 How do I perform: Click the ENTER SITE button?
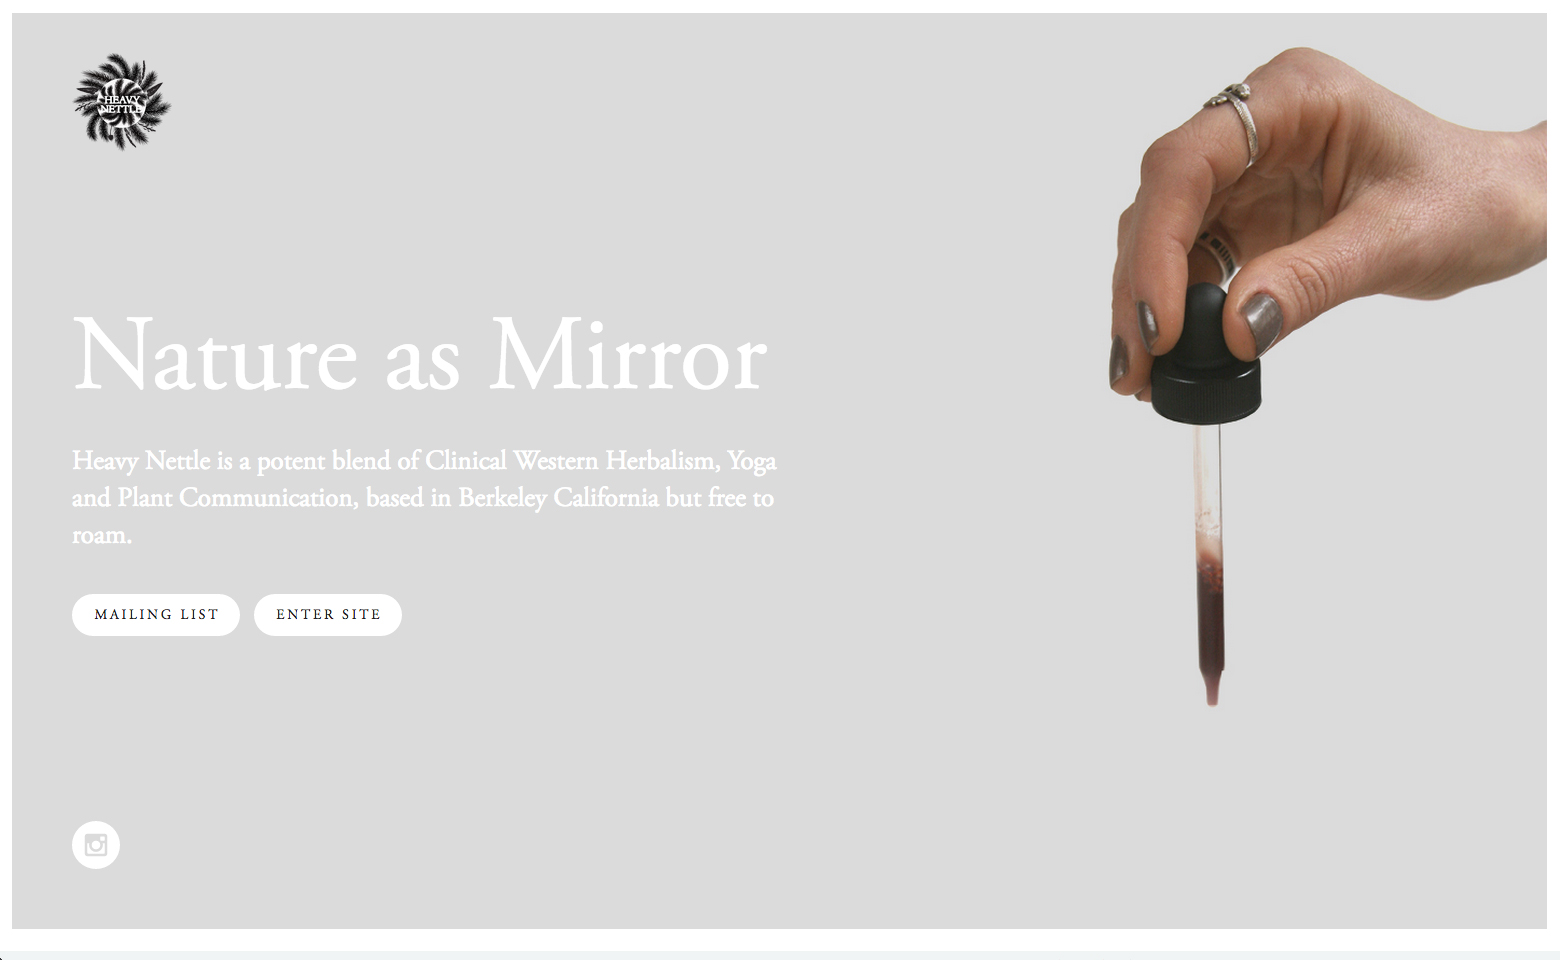(328, 615)
